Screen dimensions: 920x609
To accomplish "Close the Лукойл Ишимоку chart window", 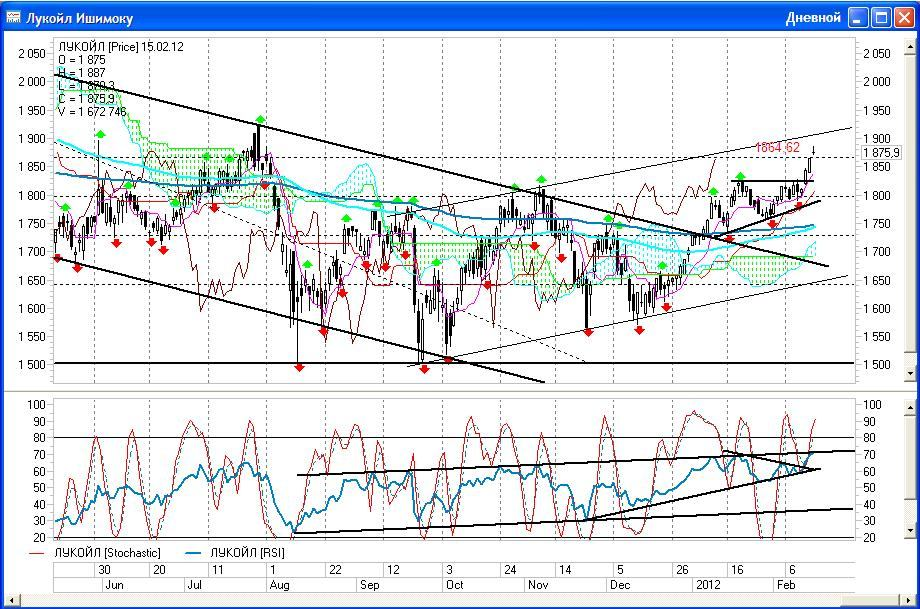I will (903, 18).
